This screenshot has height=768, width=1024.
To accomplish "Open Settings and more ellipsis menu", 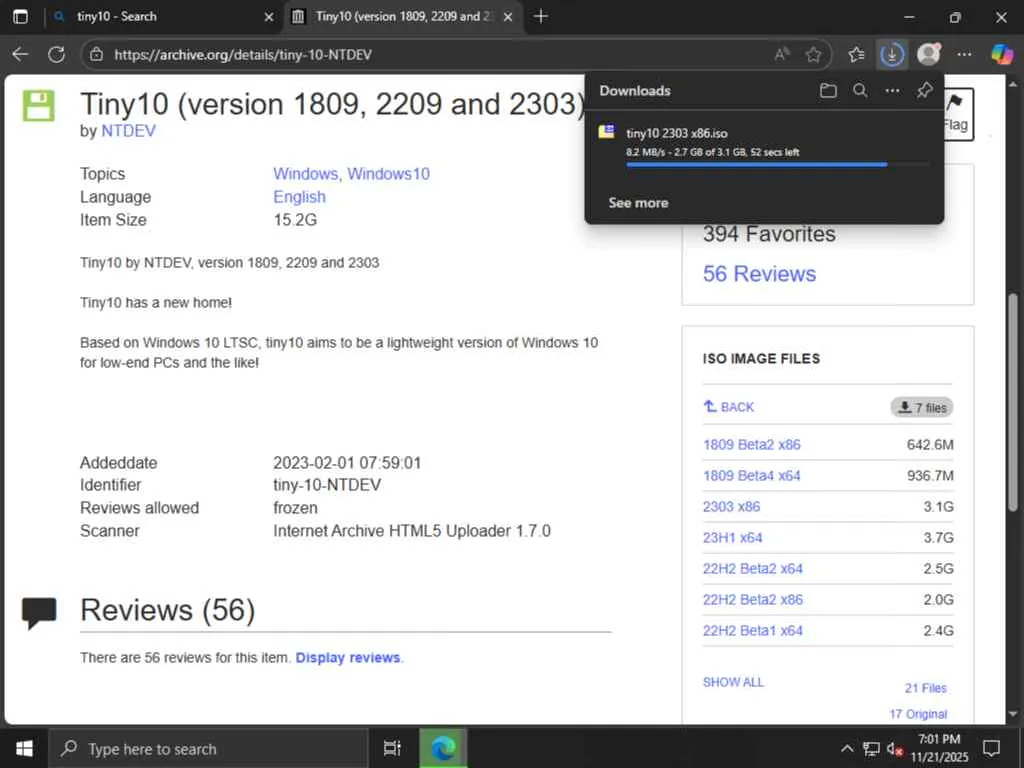I will tap(965, 55).
